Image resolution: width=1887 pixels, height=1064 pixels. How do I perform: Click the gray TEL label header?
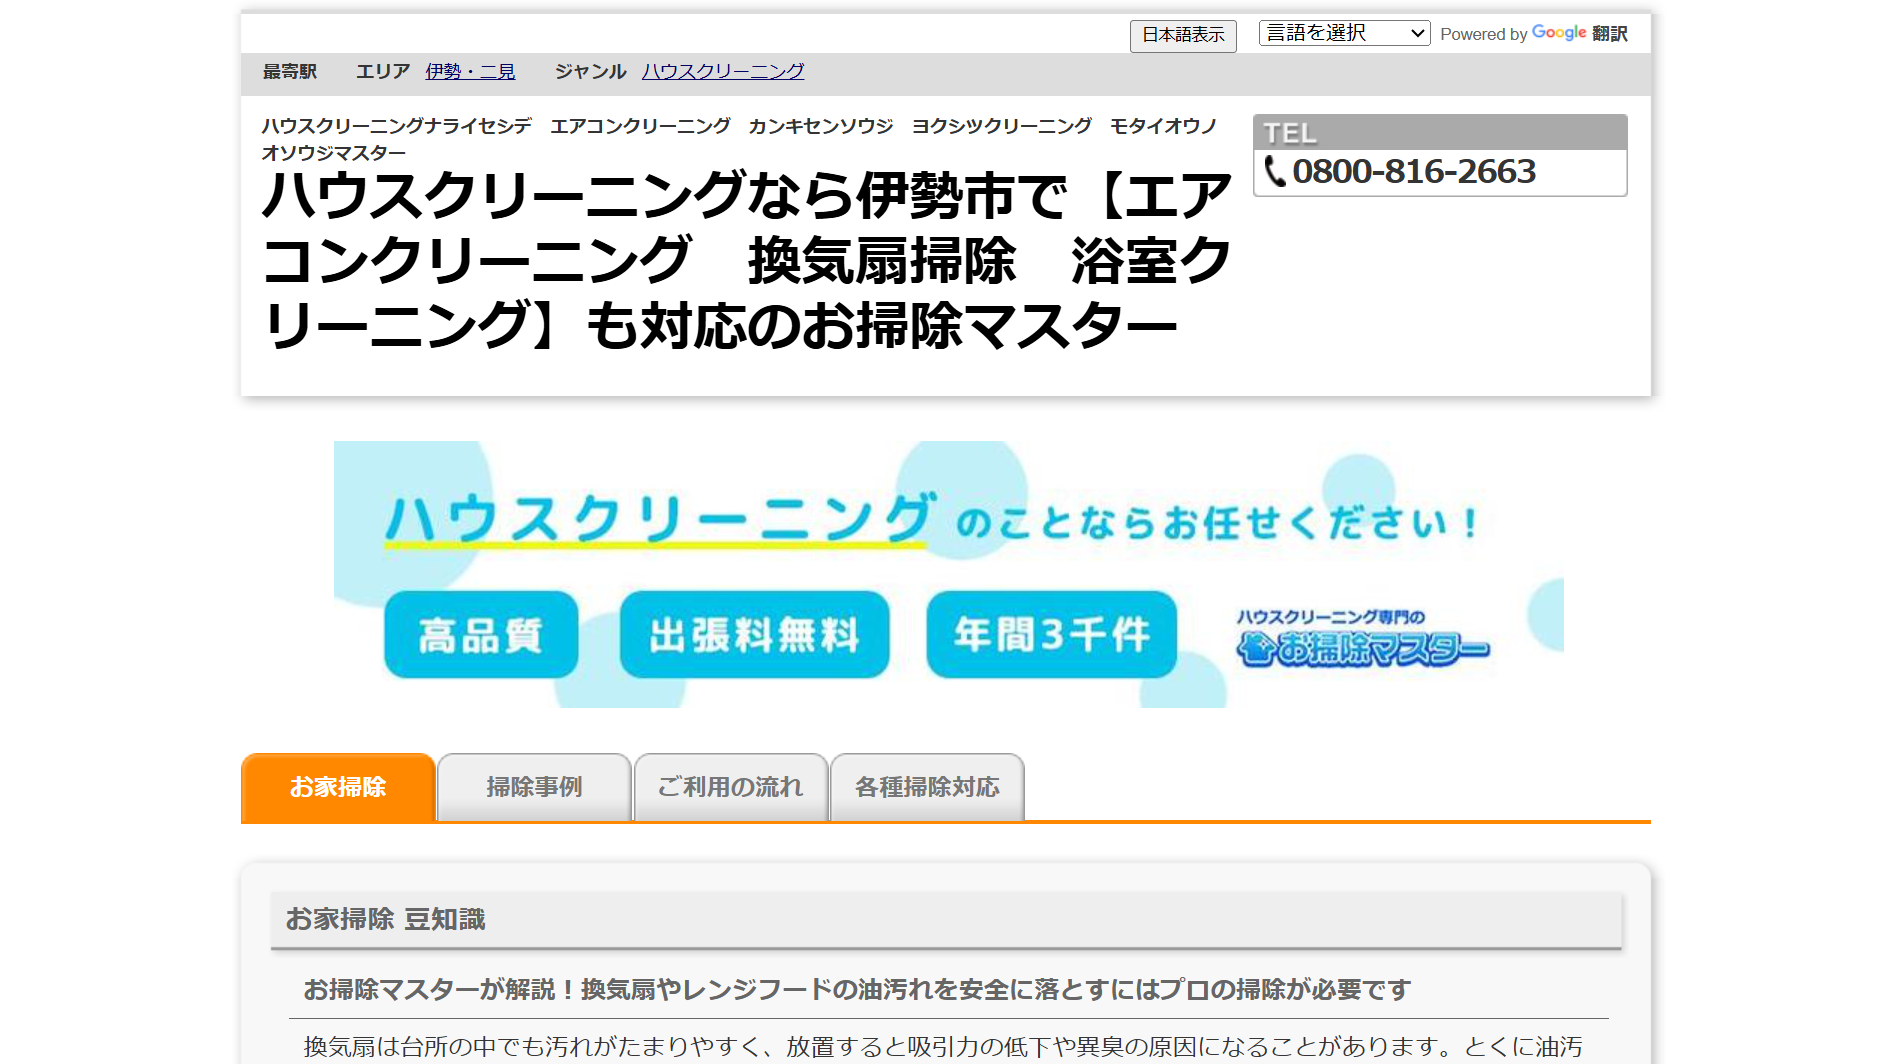tap(1438, 133)
